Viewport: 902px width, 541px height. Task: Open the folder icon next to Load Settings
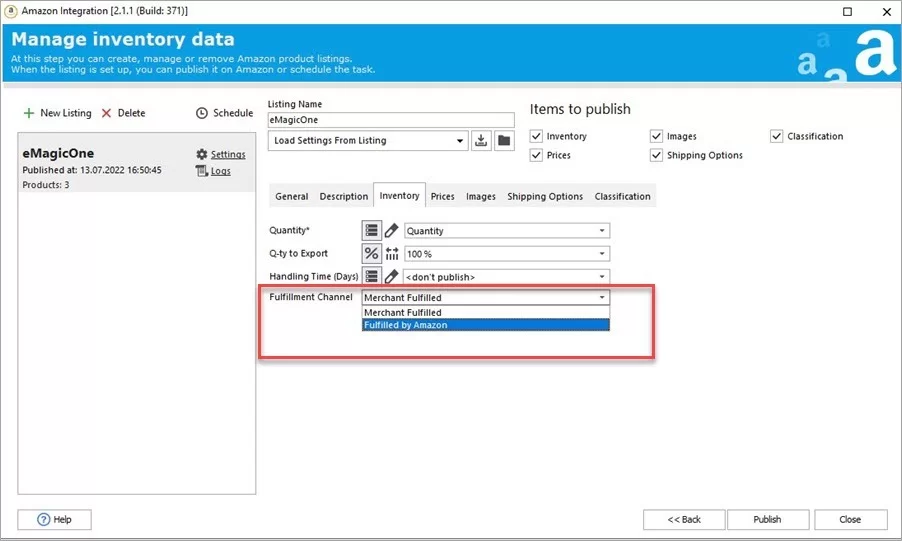[504, 141]
